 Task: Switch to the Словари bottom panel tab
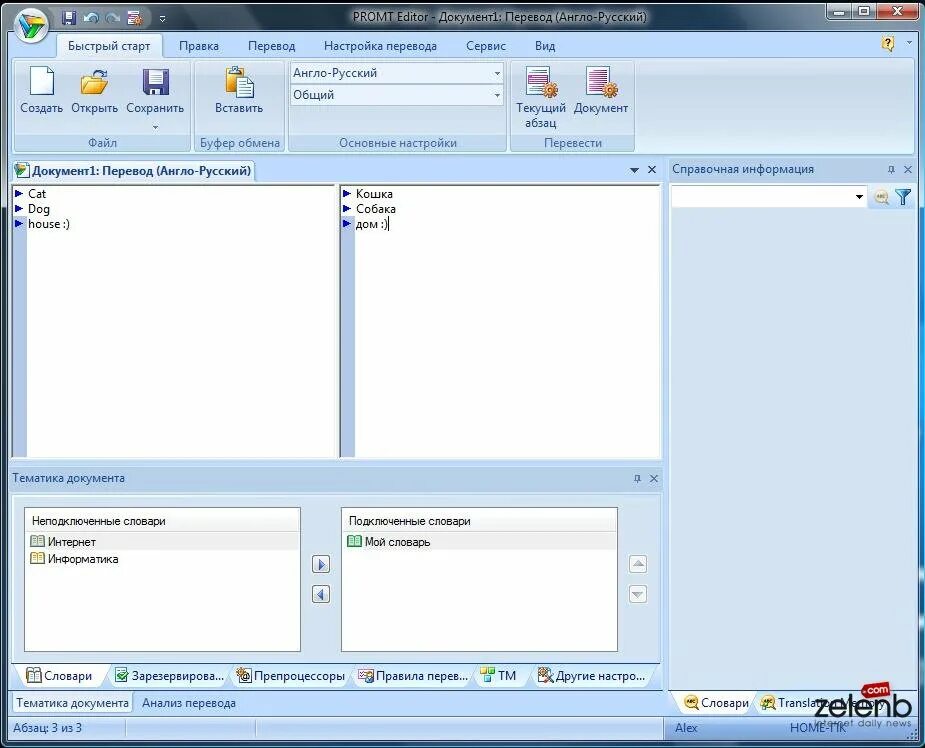click(60, 676)
